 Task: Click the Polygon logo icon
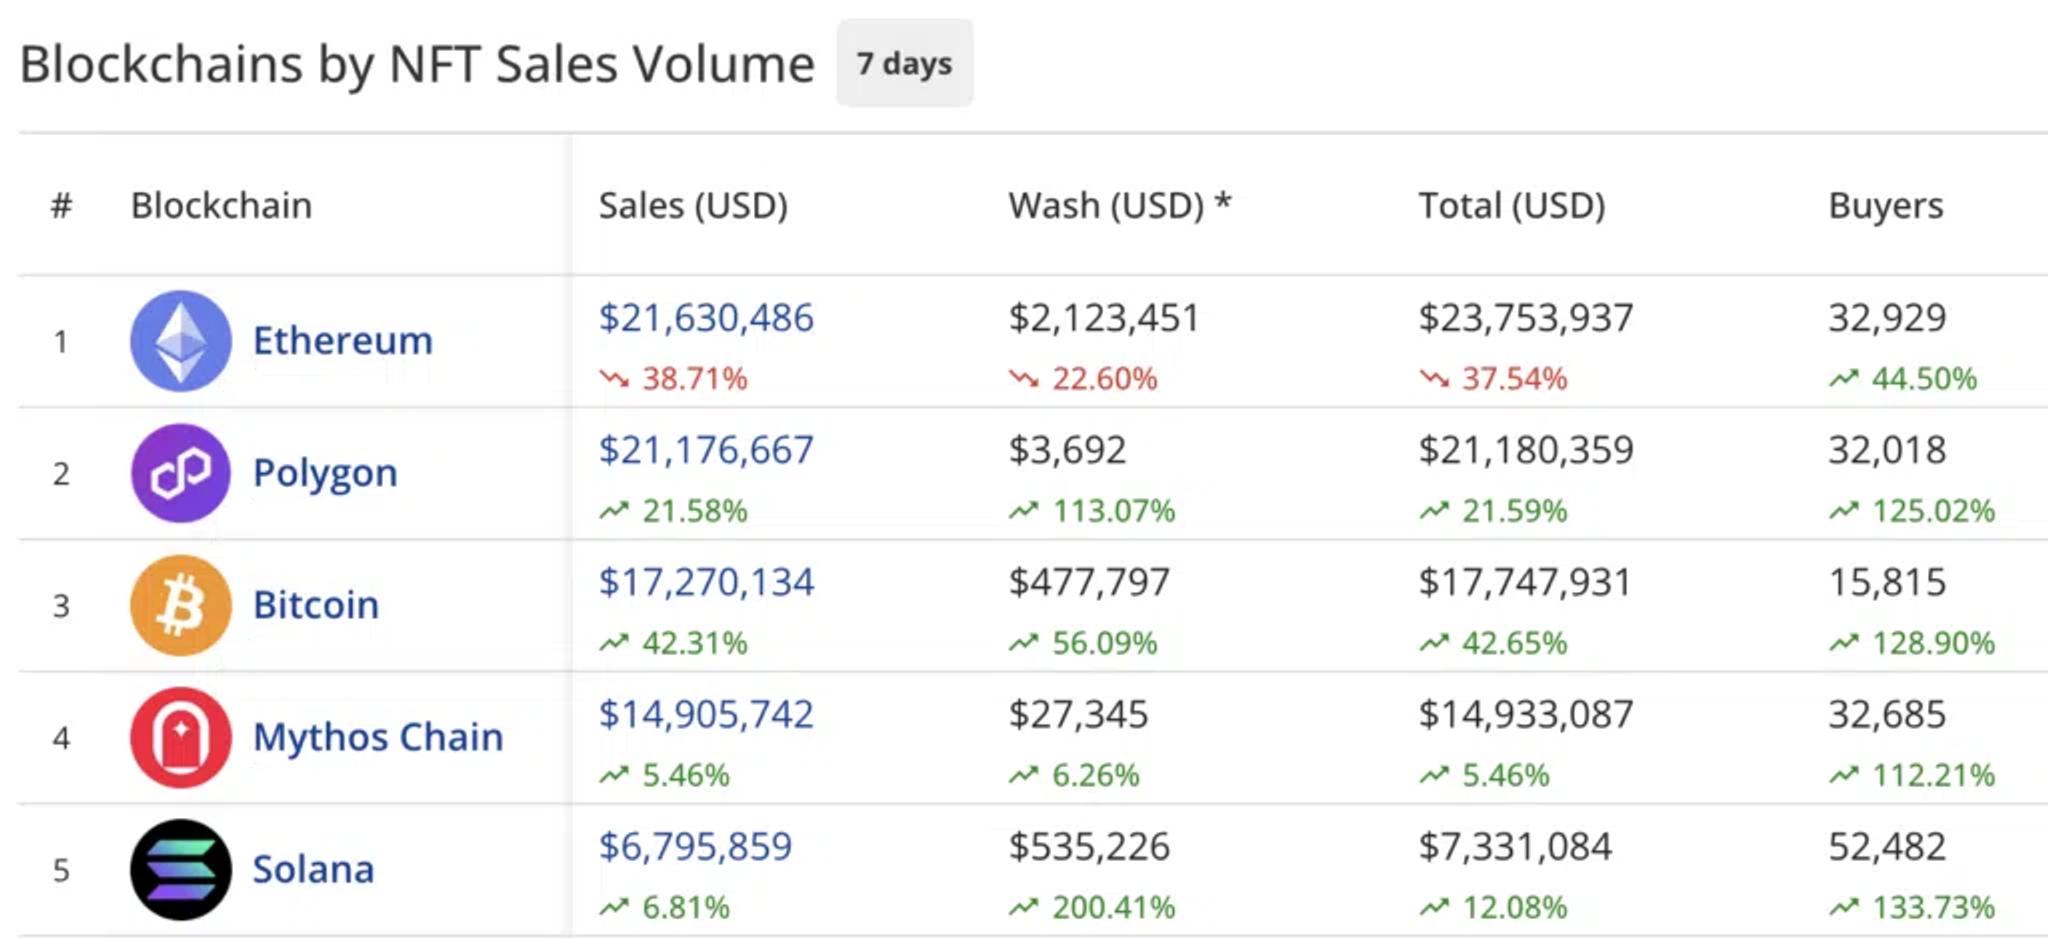[181, 473]
